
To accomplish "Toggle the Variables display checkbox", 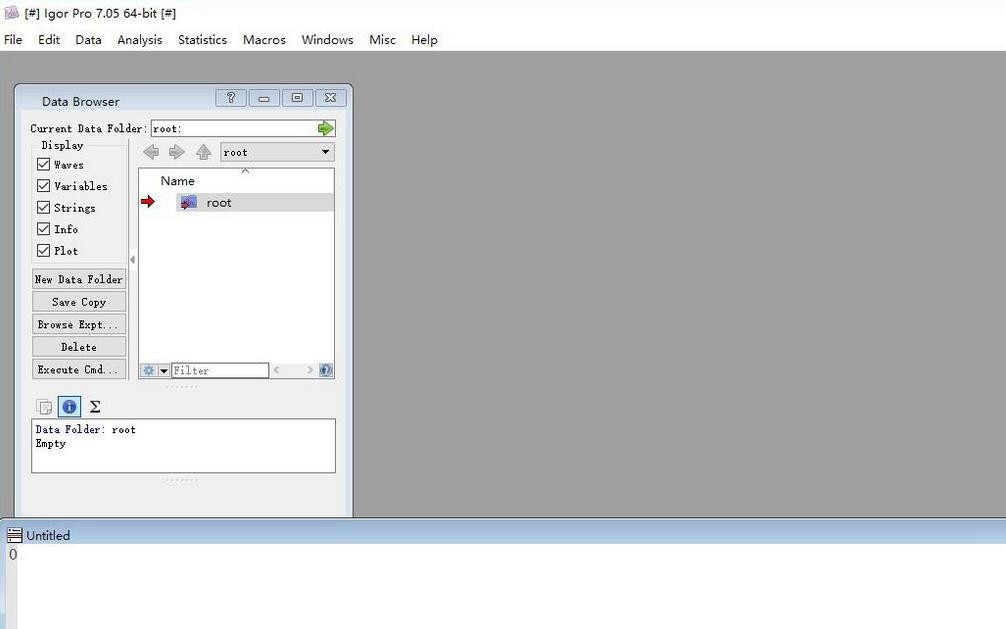I will click(x=44, y=186).
